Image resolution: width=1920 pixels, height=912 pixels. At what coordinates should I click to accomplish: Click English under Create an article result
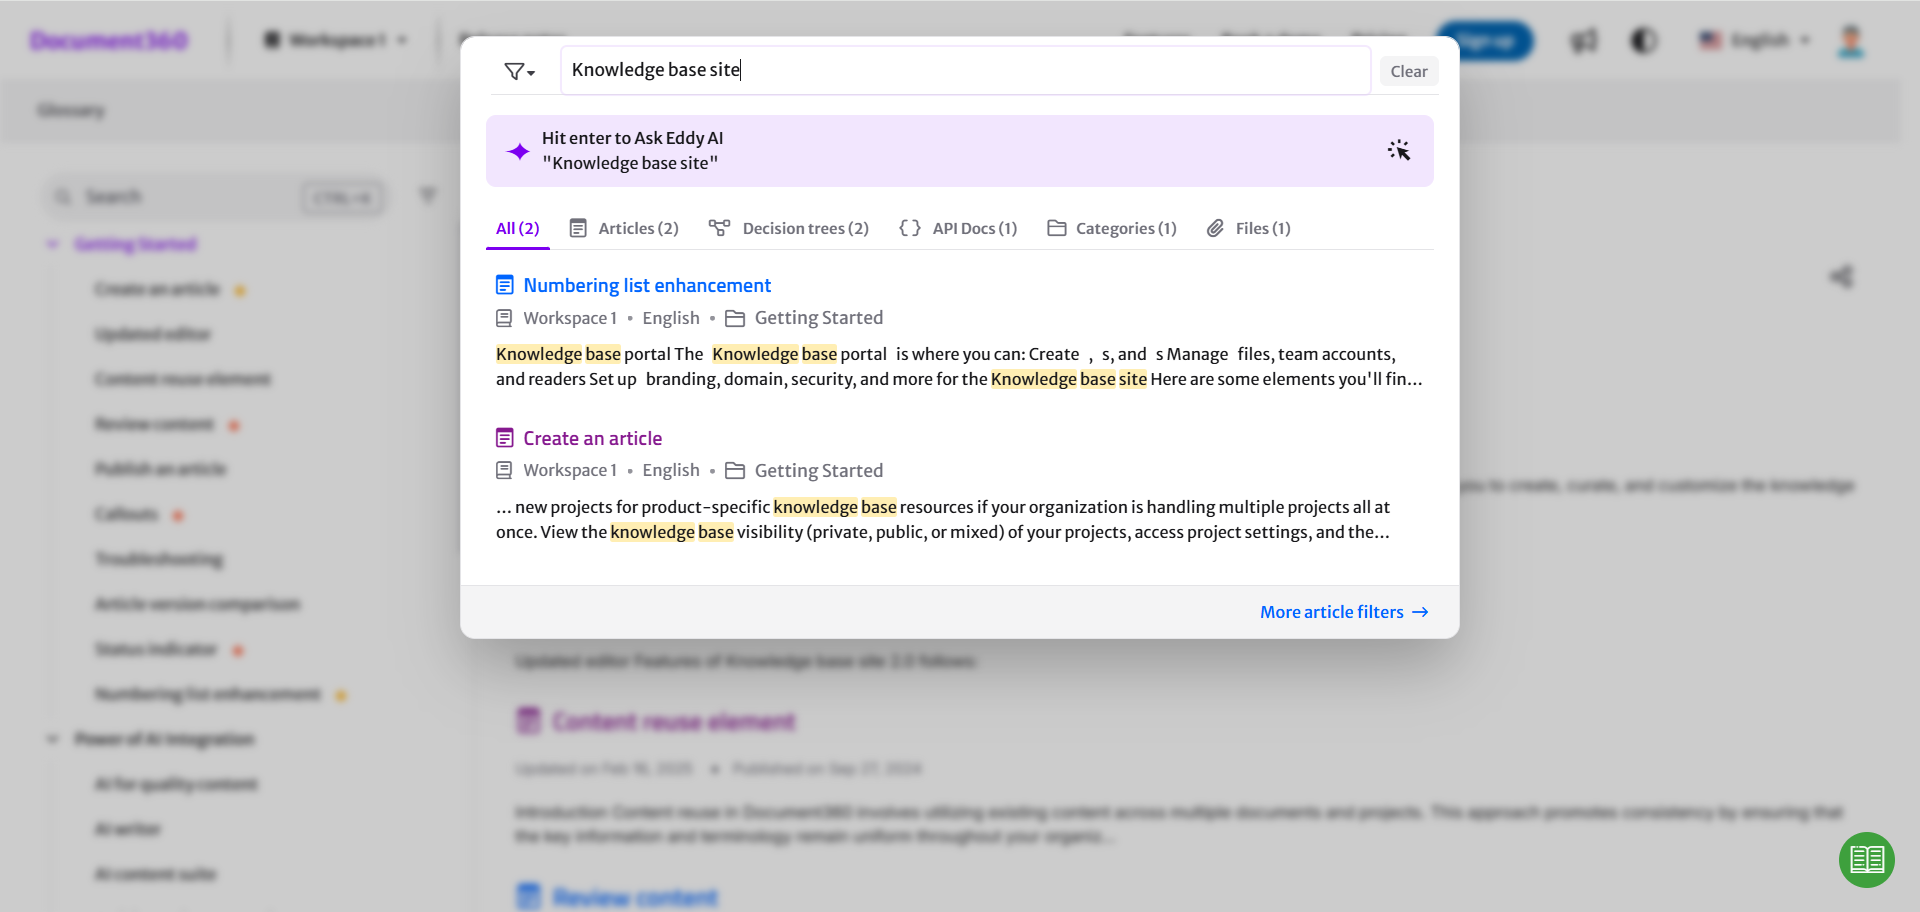point(671,470)
